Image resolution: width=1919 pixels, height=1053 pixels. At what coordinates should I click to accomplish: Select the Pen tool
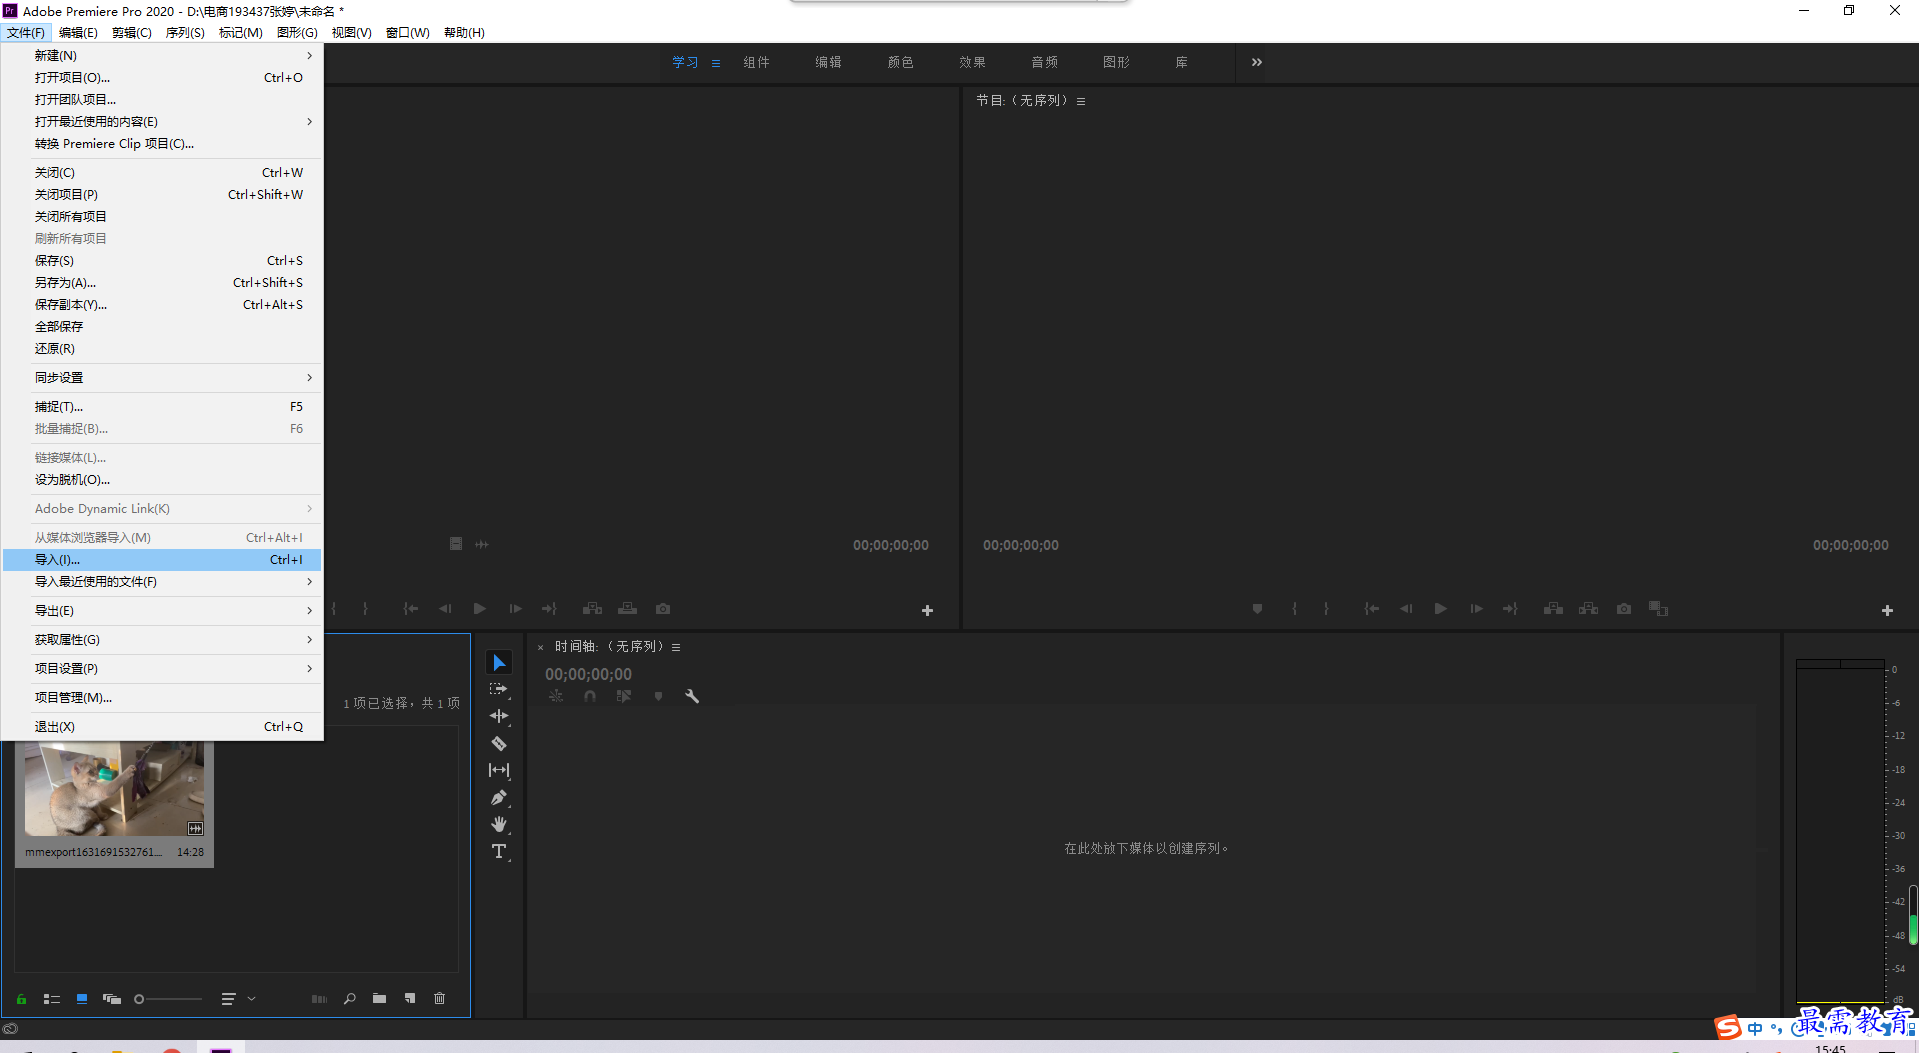point(499,797)
